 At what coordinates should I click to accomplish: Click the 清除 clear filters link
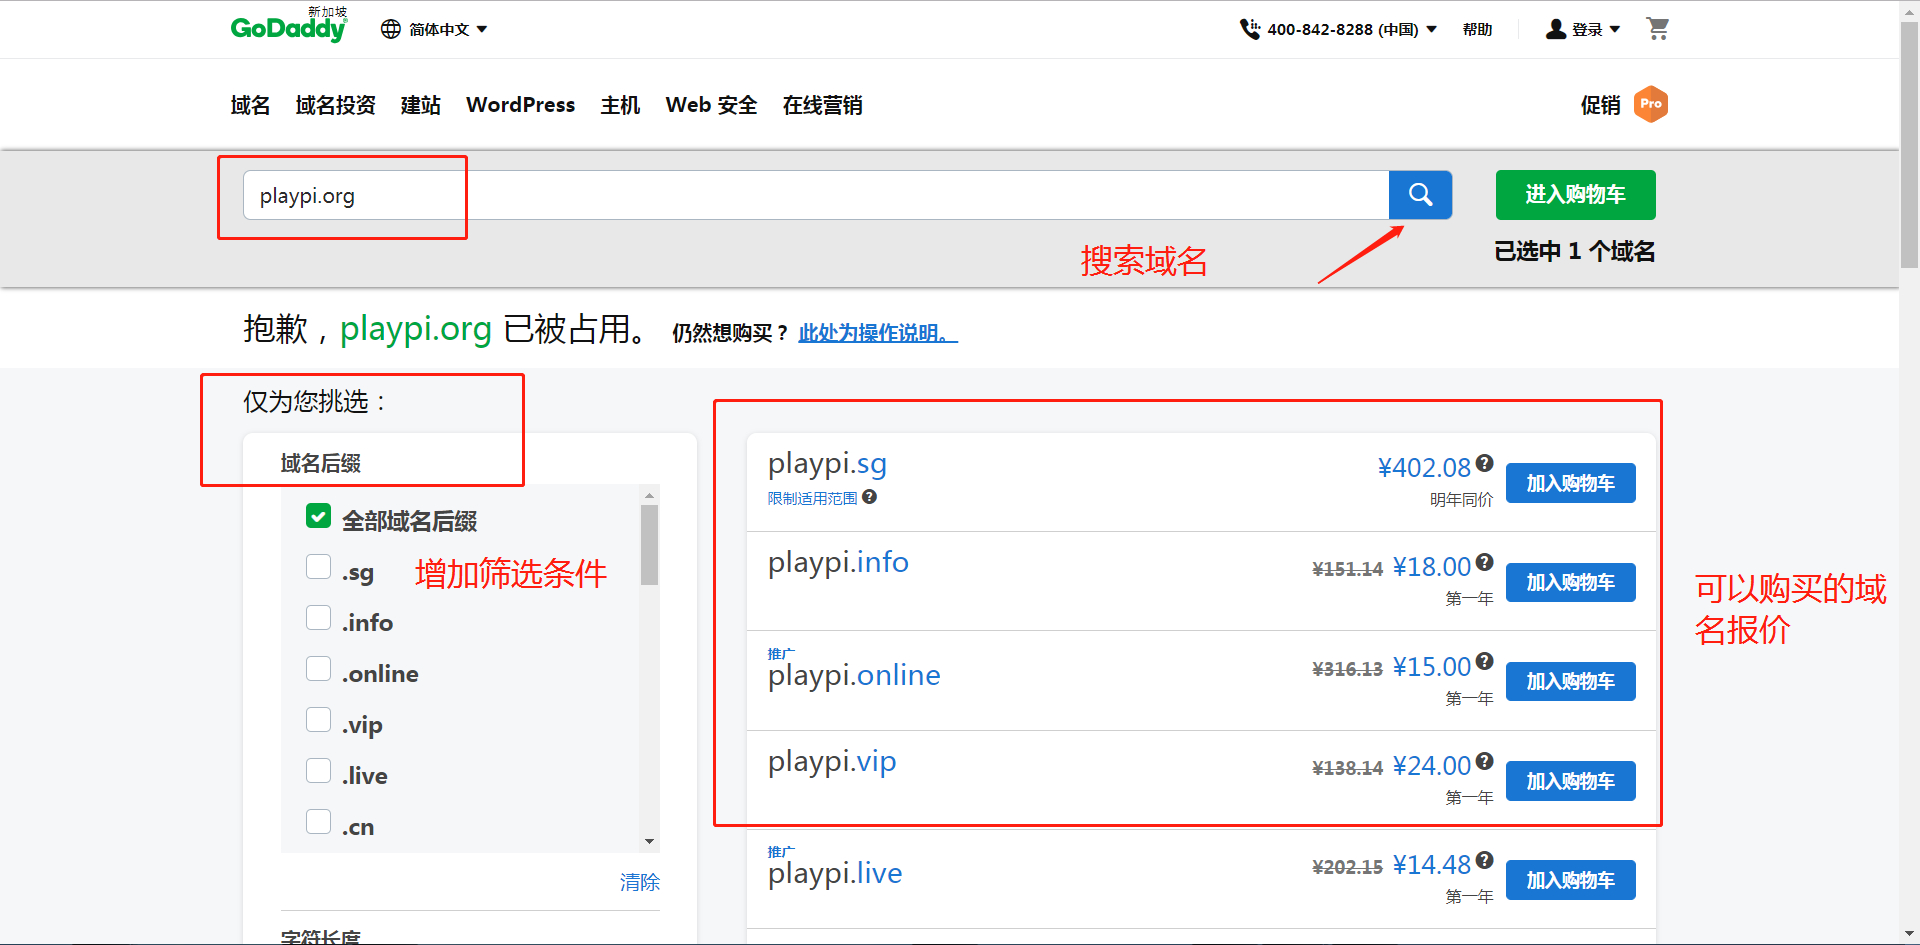pos(639,882)
